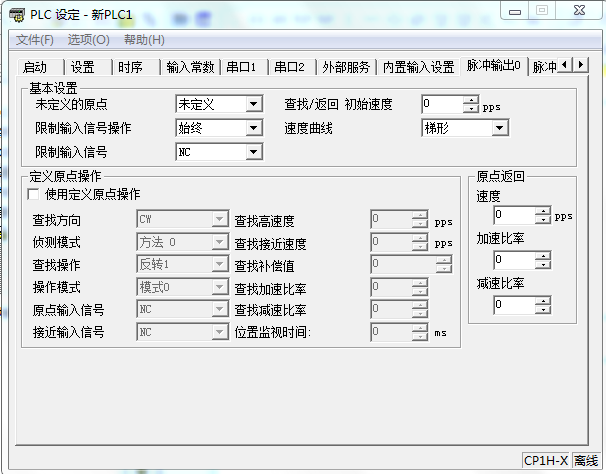Increase origin return deceleration ratio

[x=543, y=300]
